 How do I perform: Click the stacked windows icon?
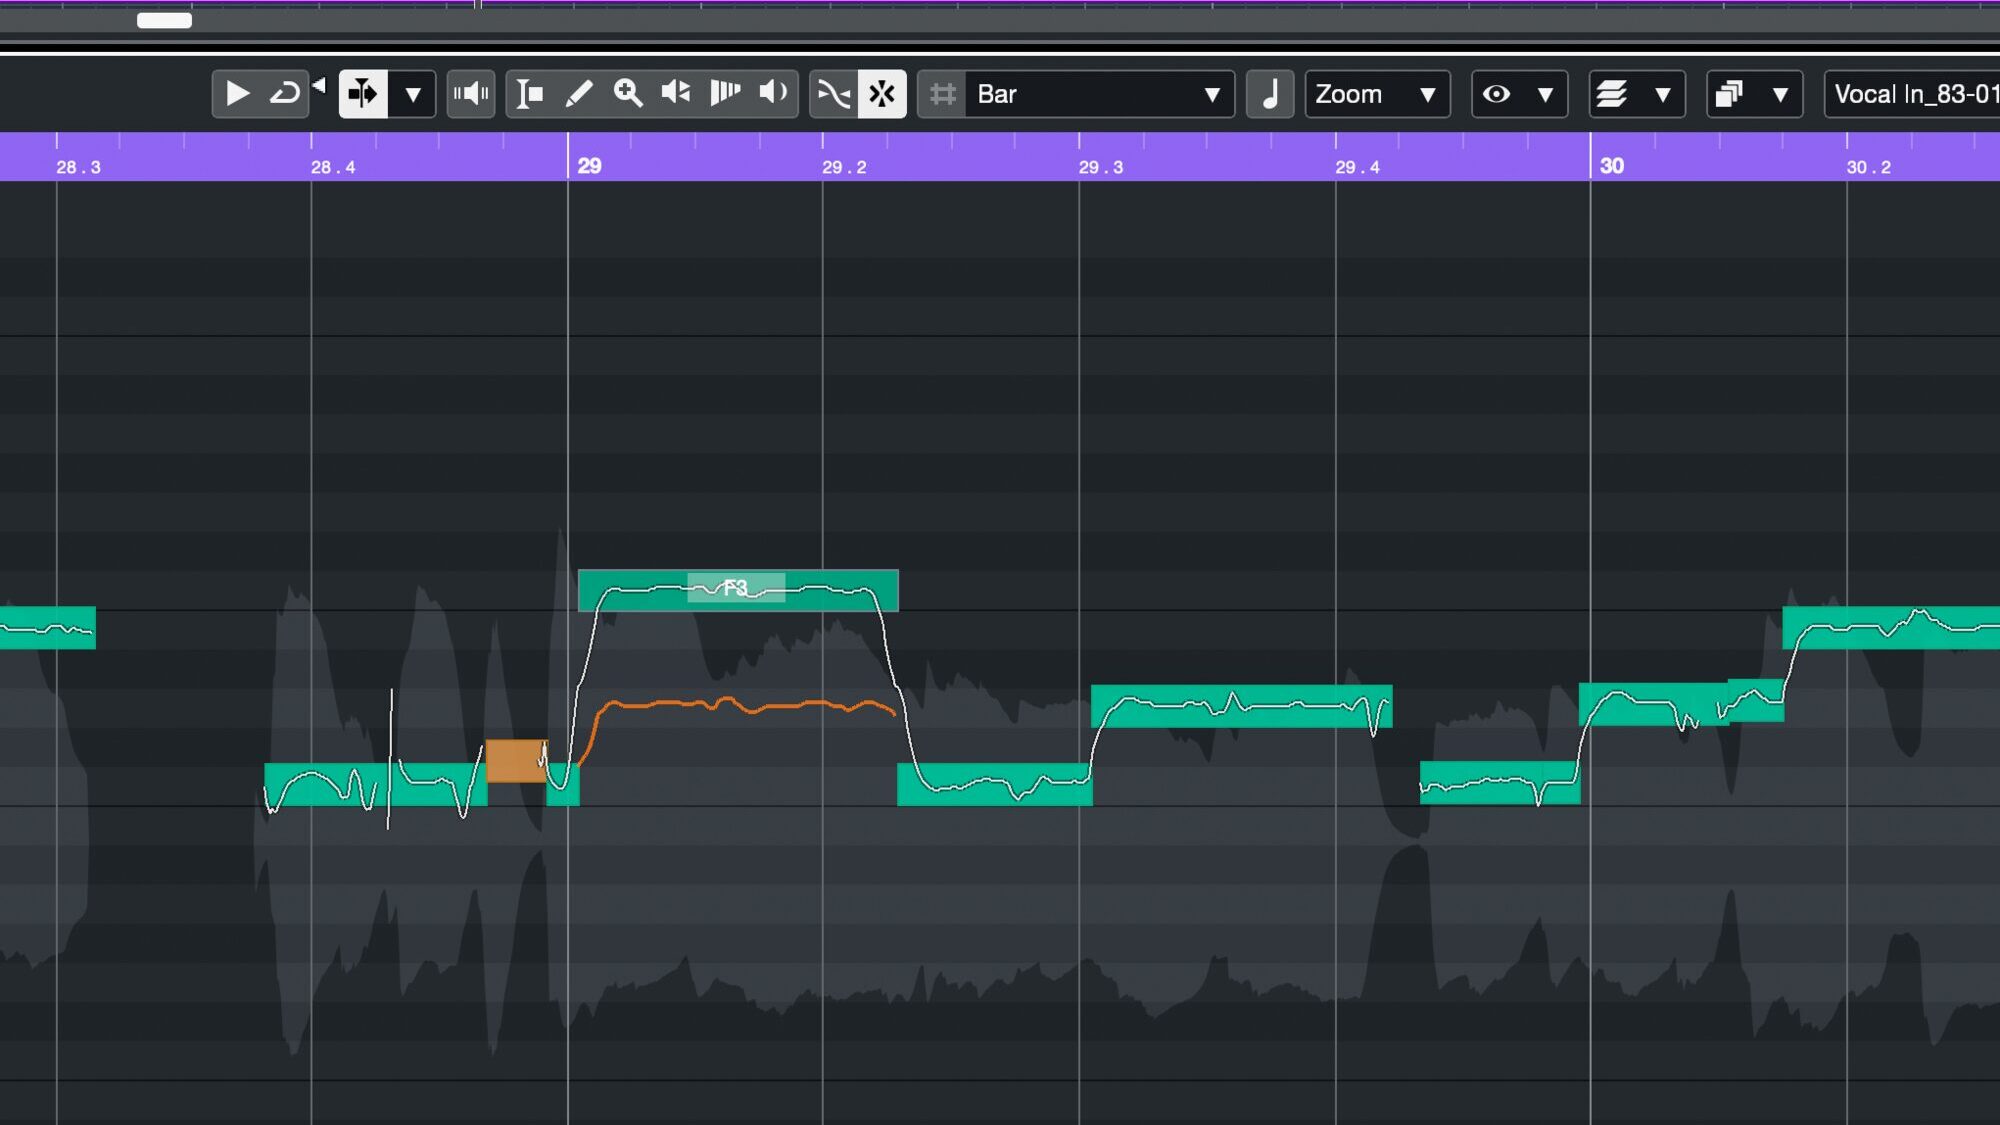tap(1730, 94)
